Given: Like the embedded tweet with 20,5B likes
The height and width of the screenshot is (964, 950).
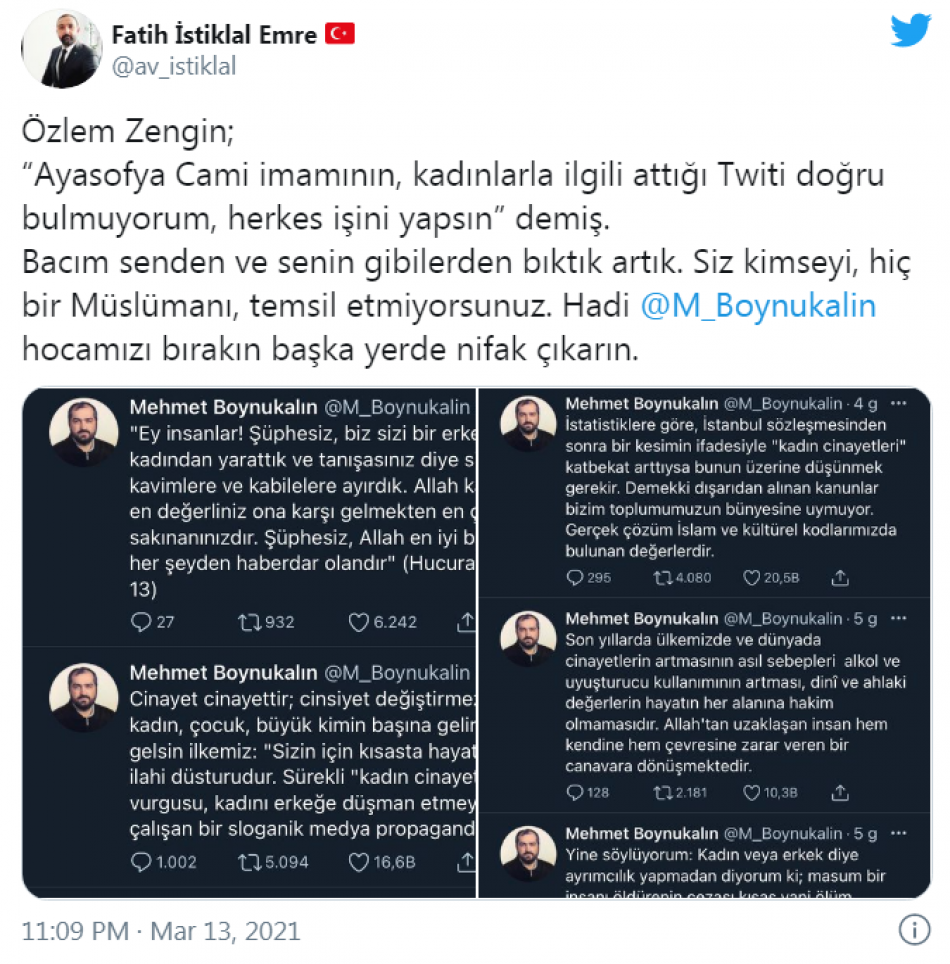Looking at the screenshot, I should coord(751,578).
